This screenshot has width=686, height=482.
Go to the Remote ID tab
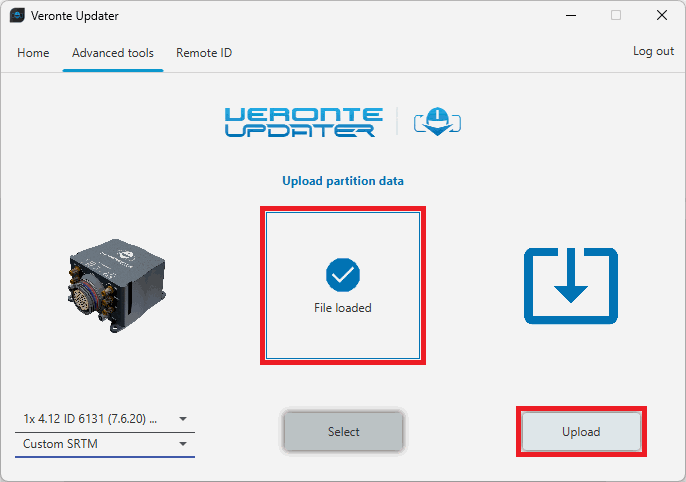pos(204,53)
